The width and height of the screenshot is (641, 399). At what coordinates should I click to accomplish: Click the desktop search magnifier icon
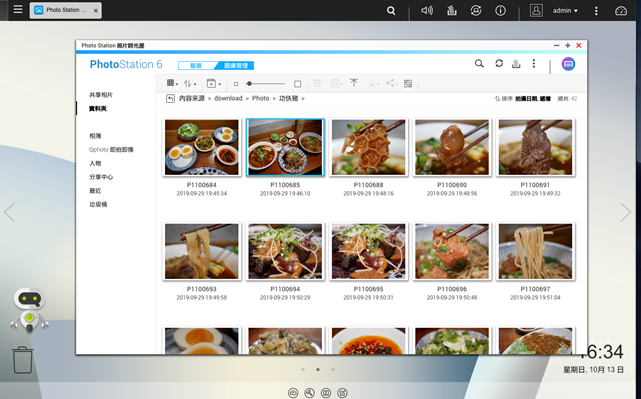point(391,11)
